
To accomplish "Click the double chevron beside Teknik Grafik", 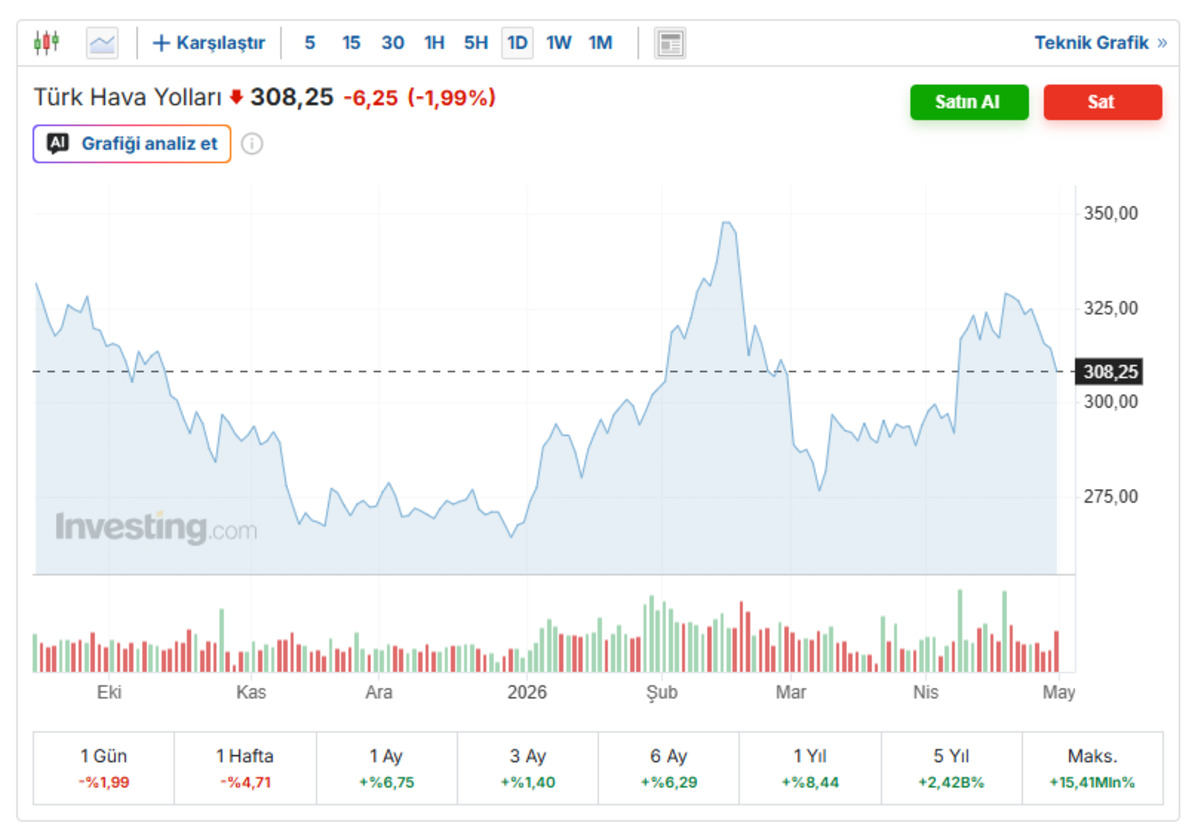I will tap(1162, 43).
